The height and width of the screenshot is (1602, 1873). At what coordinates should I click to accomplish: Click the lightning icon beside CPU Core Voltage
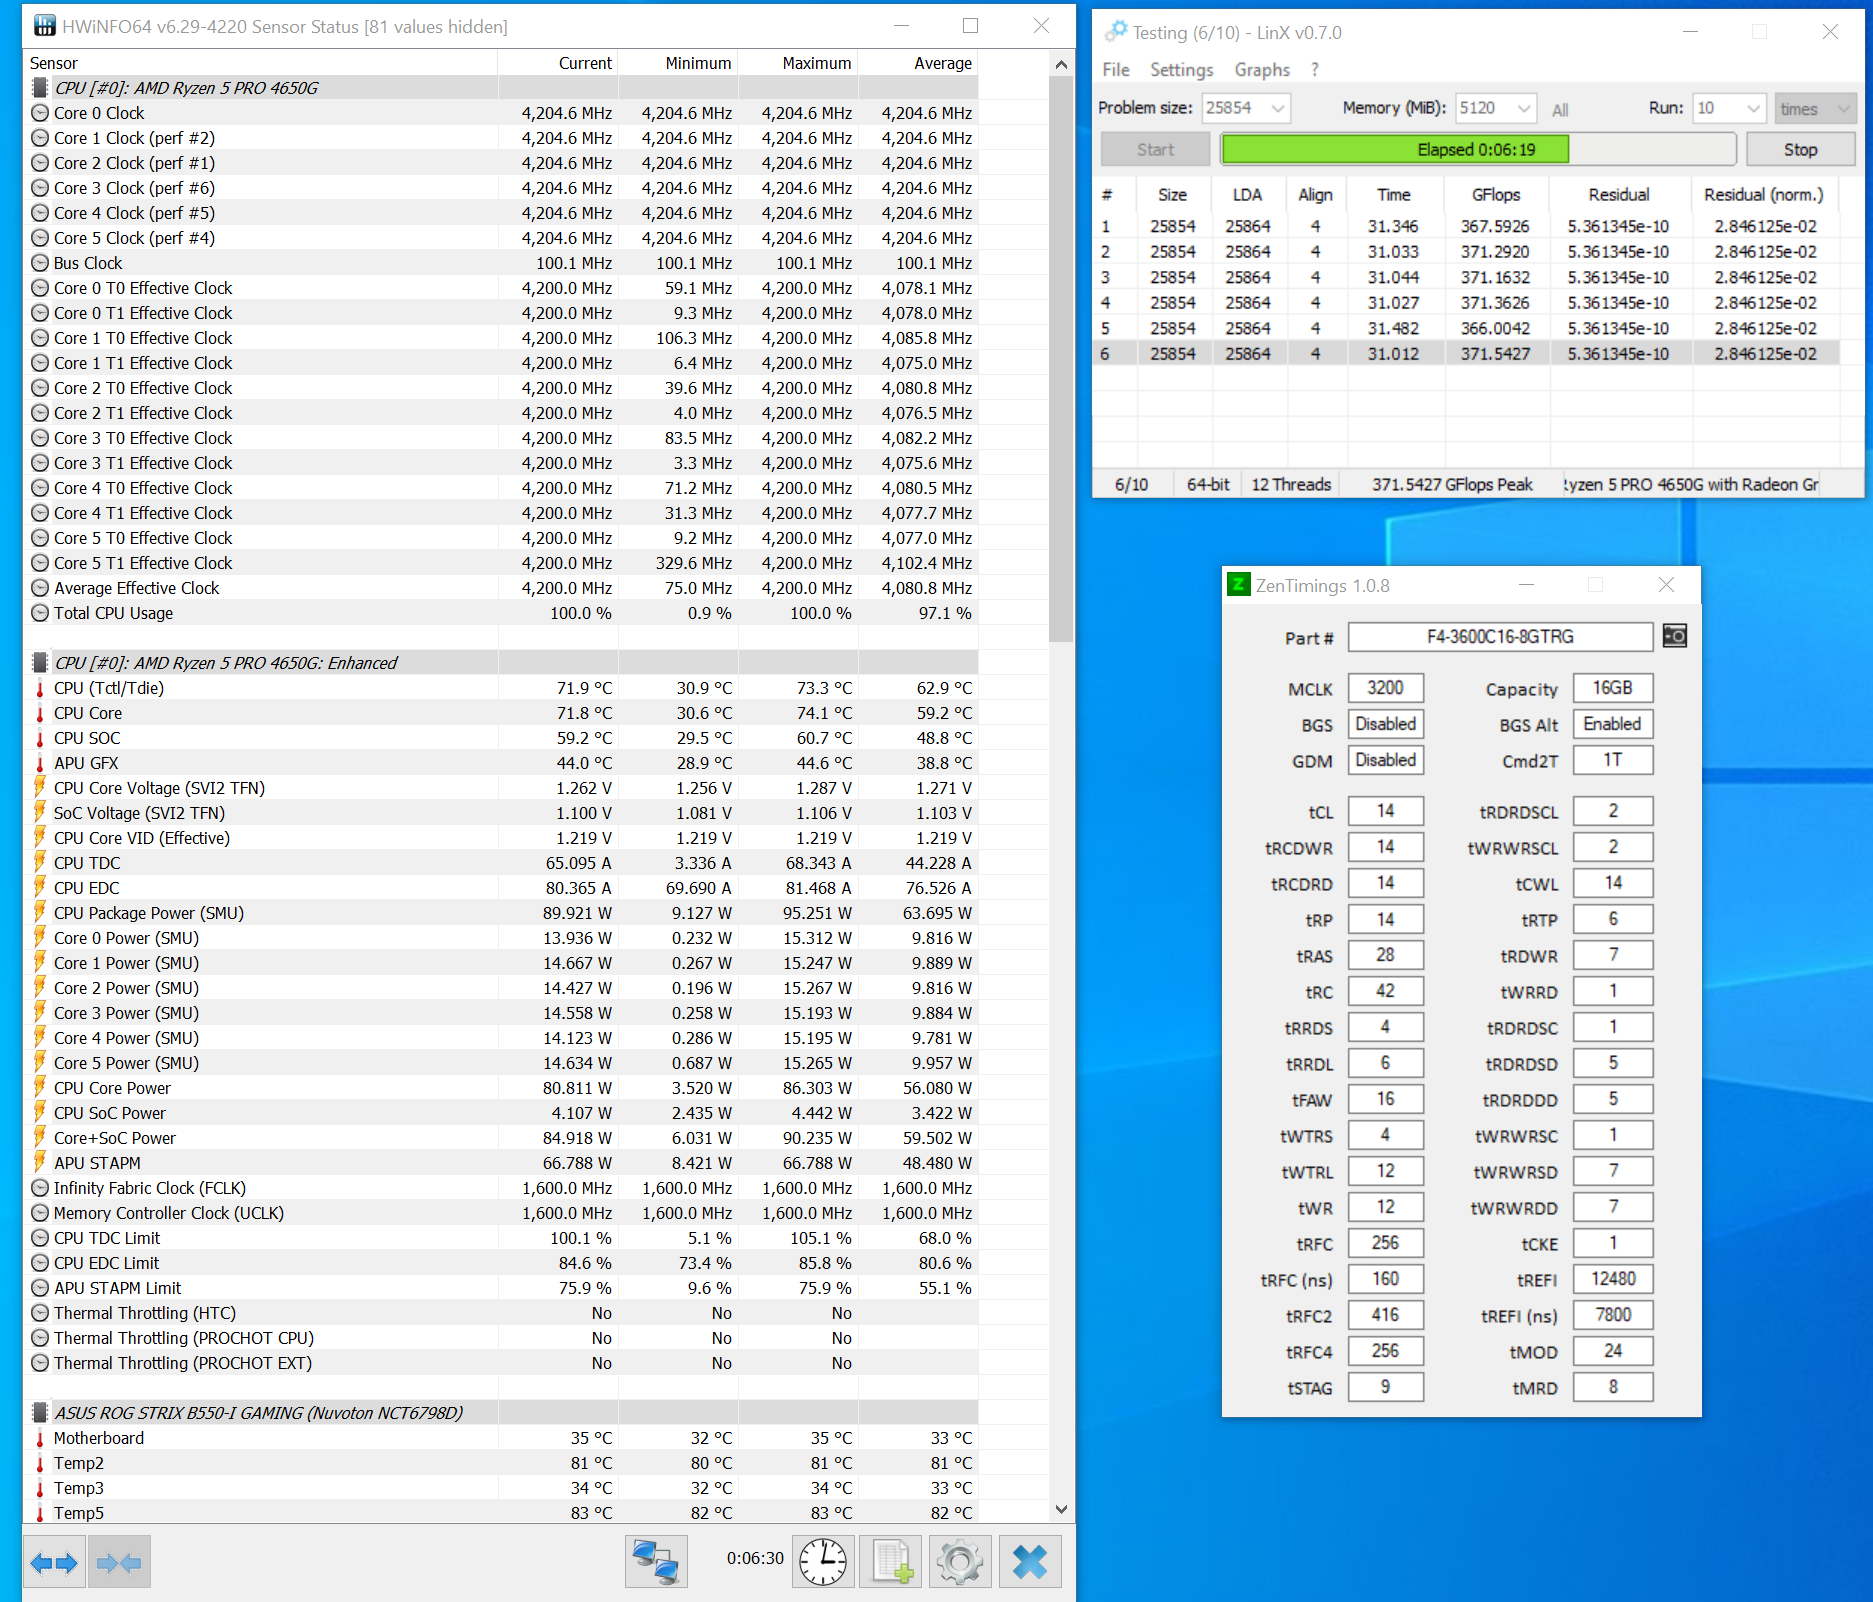point(40,788)
